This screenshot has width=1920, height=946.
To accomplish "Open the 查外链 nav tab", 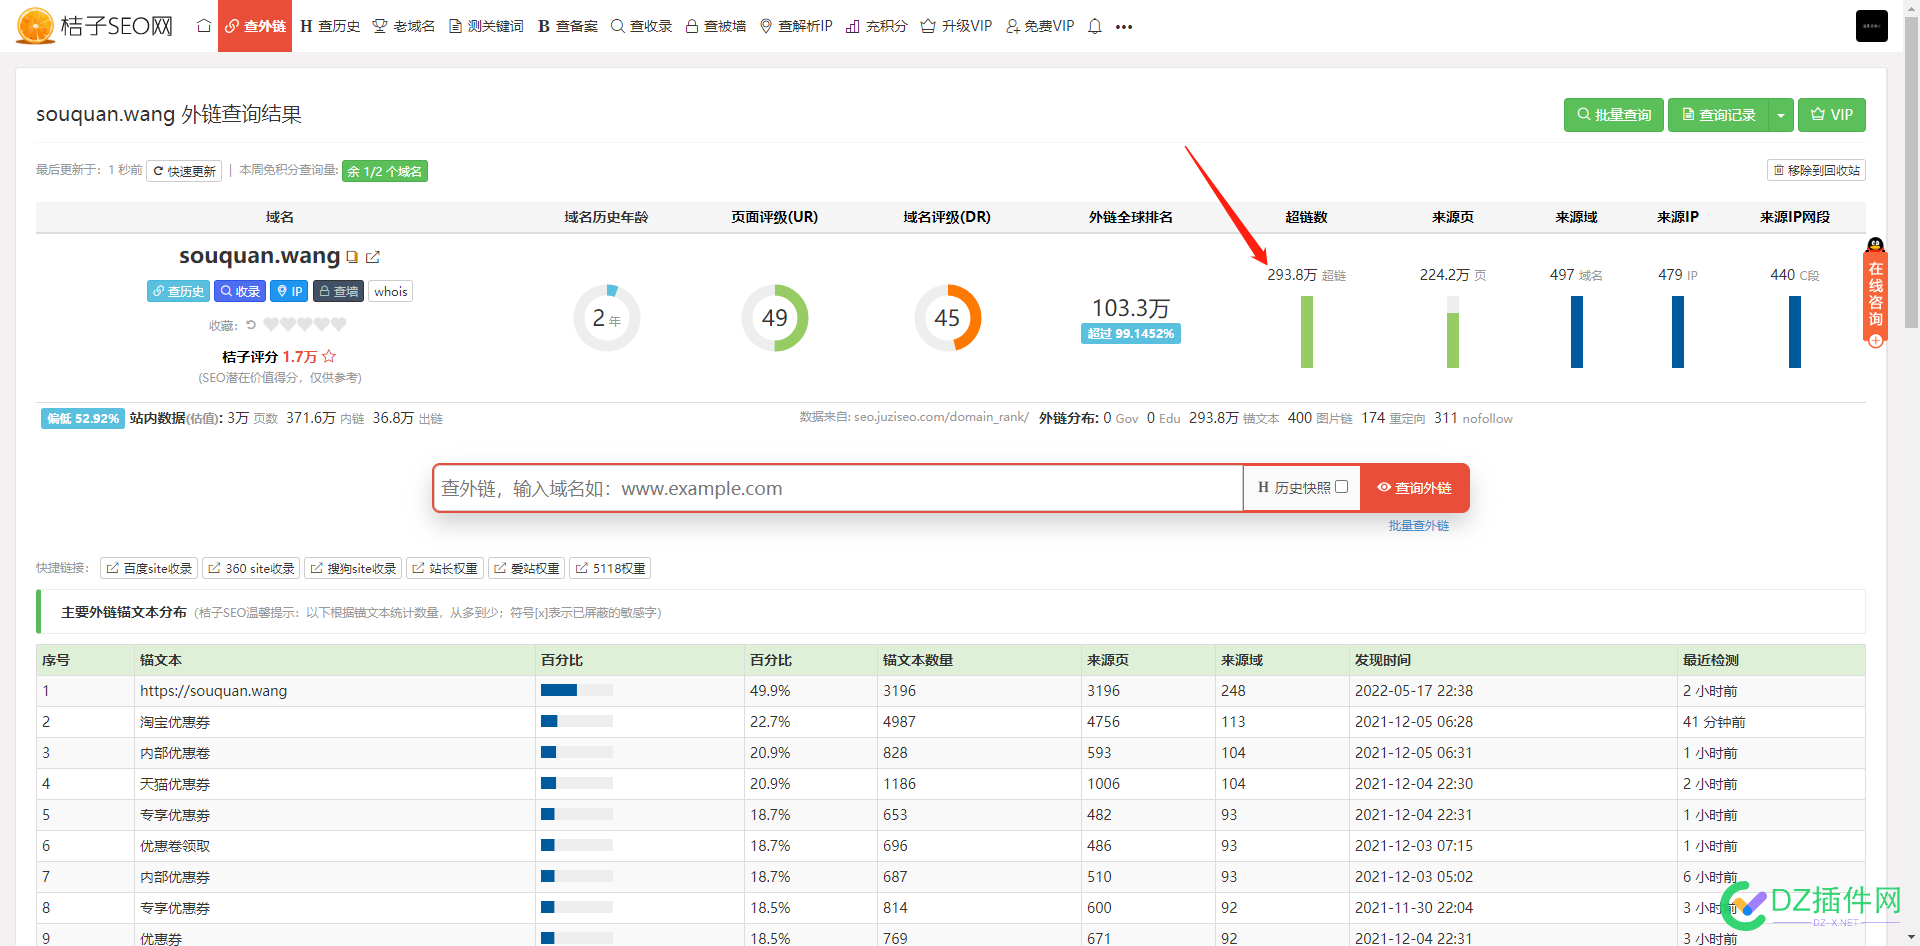I will [255, 26].
